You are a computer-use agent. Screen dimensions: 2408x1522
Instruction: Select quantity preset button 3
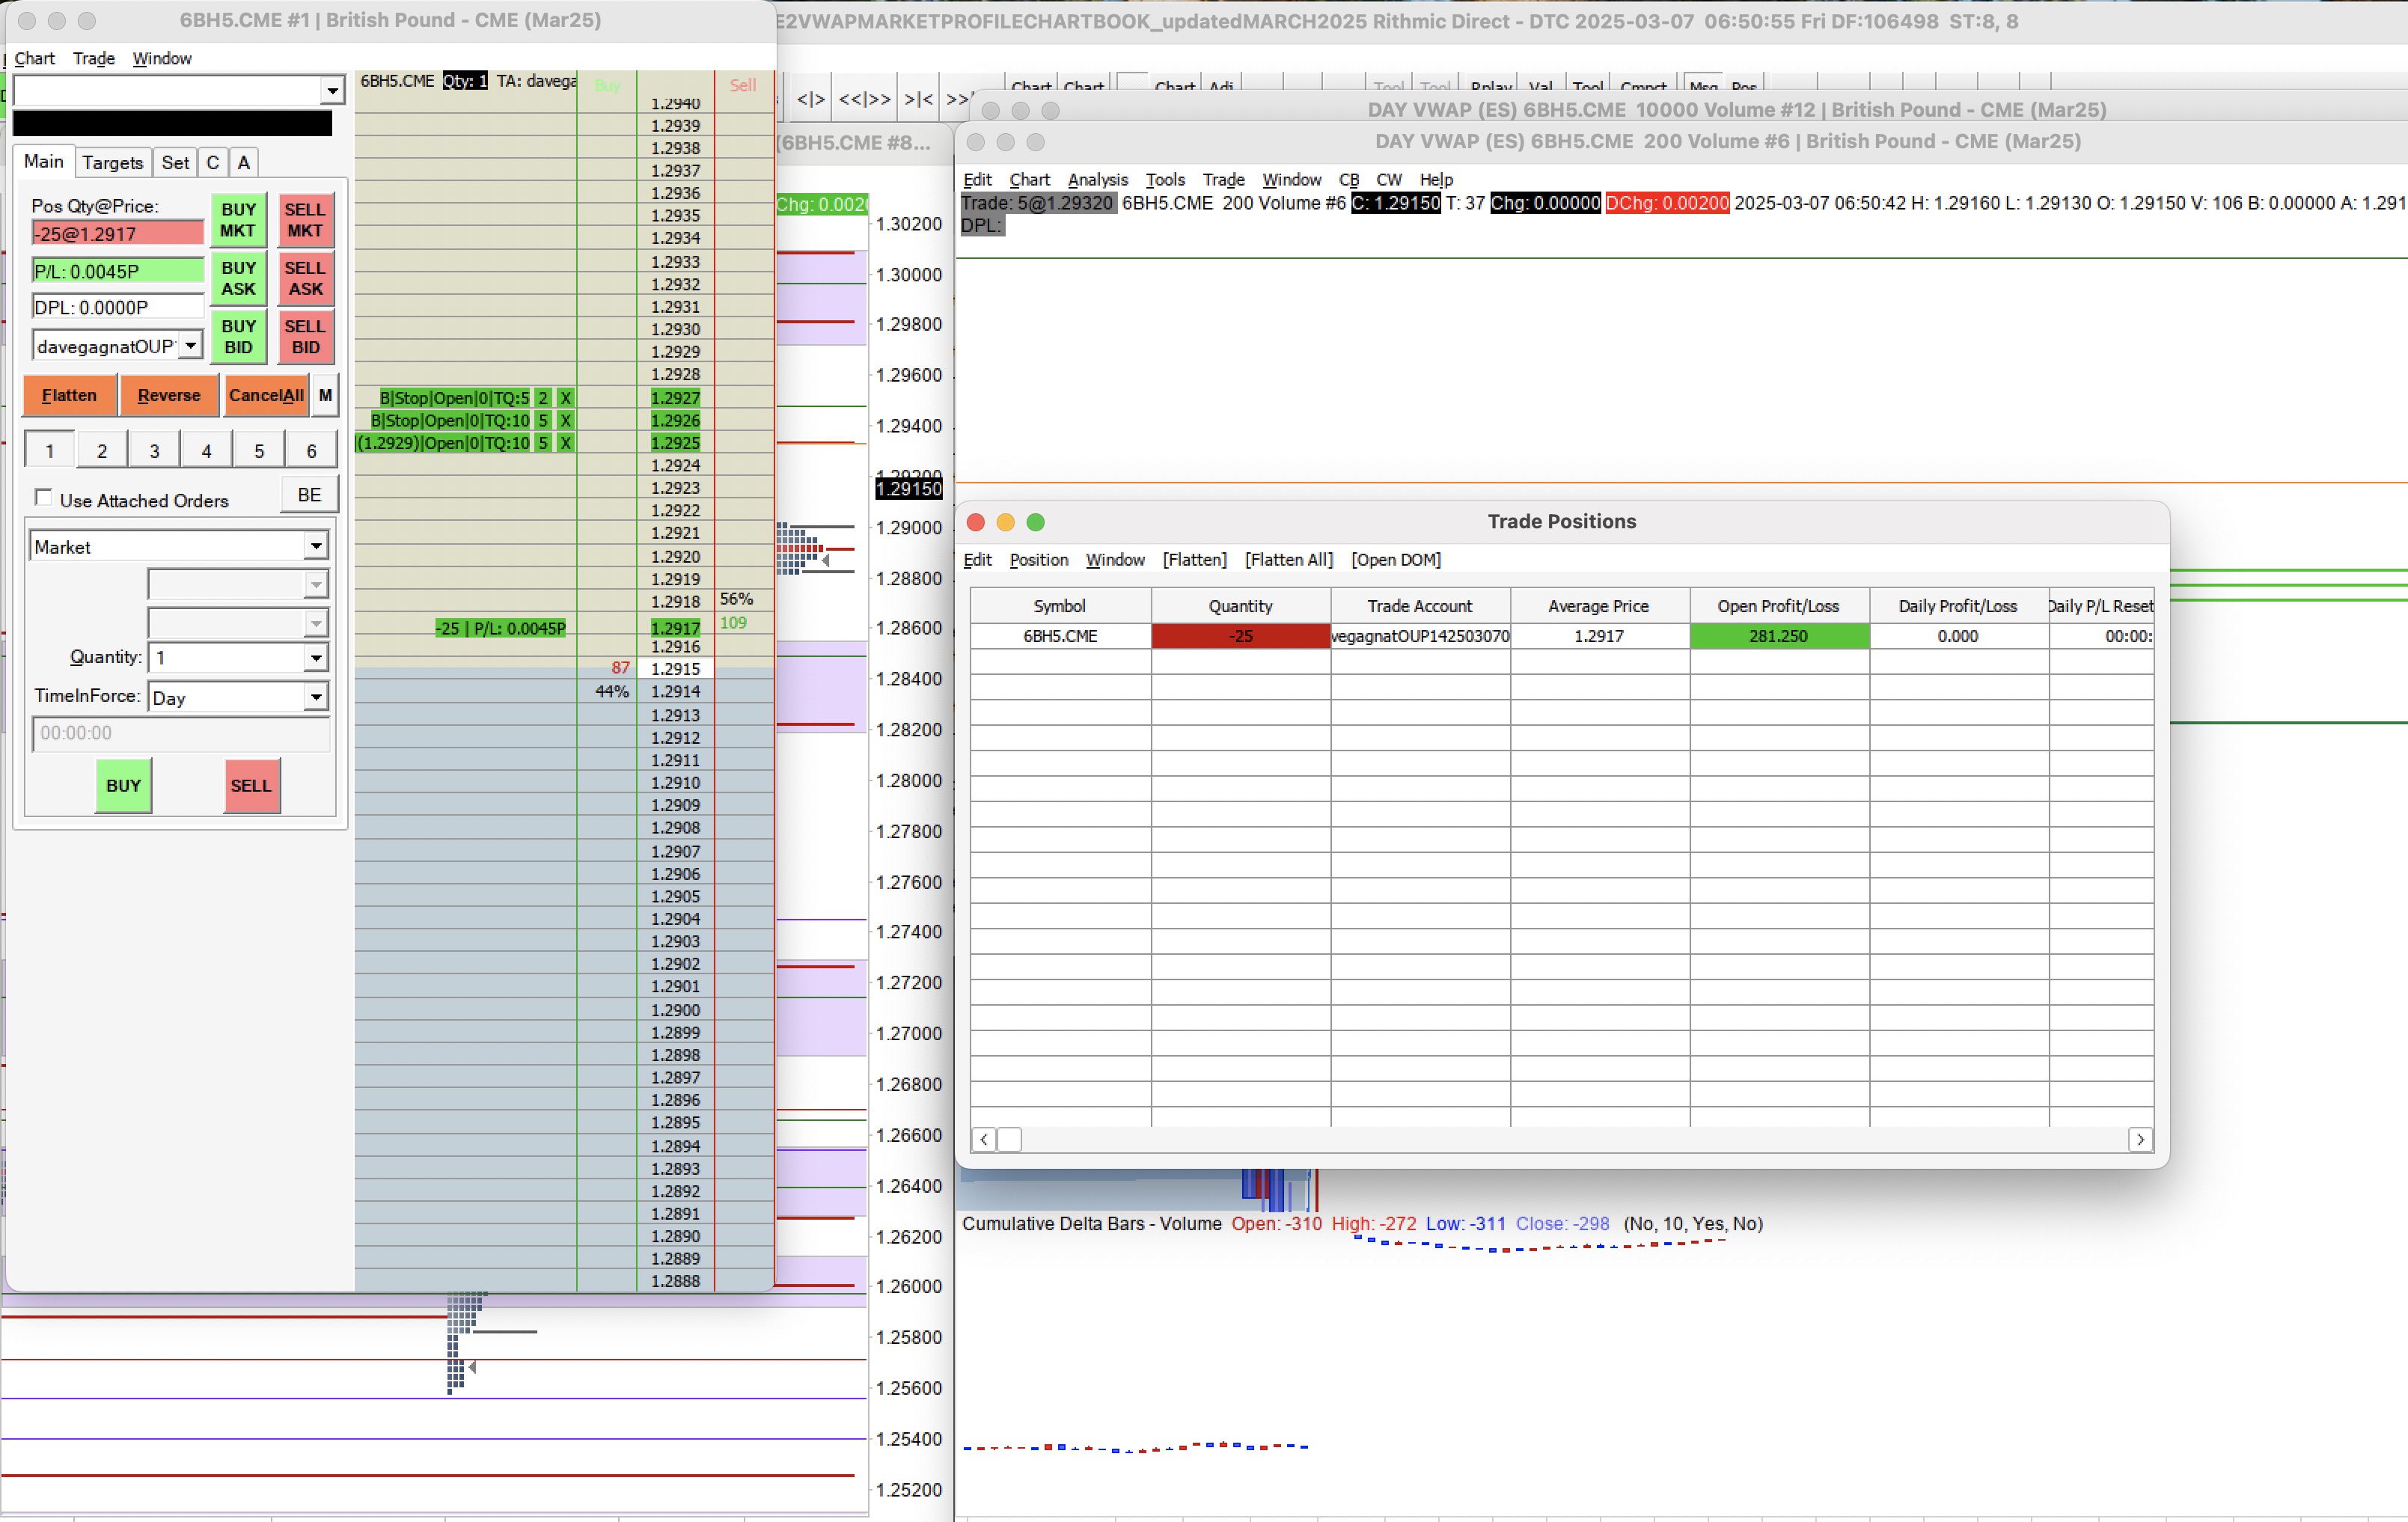pyautogui.click(x=154, y=451)
